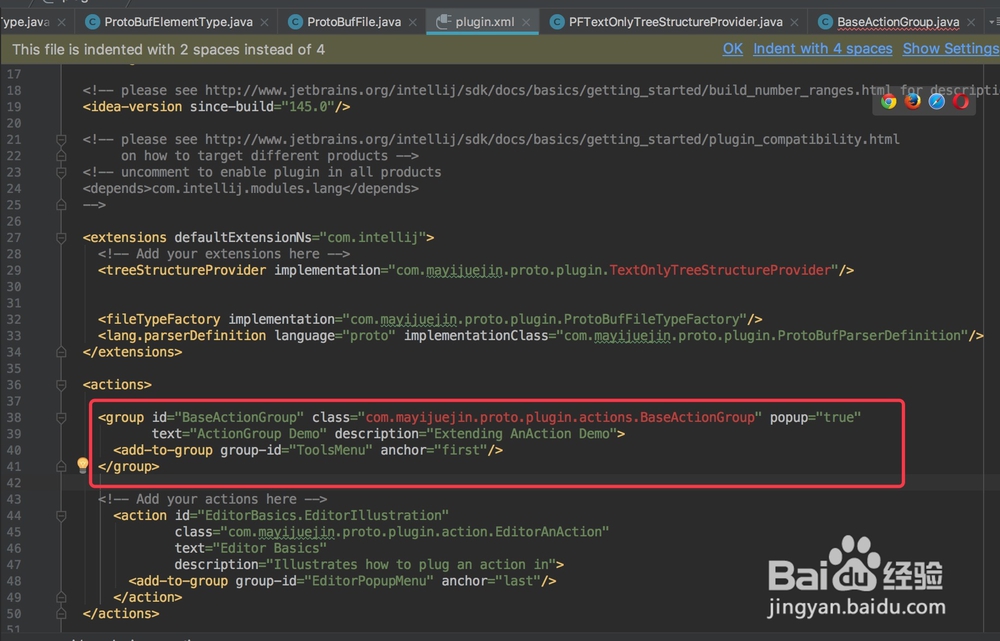Open BaseActionGroup.java tab

tap(898, 22)
